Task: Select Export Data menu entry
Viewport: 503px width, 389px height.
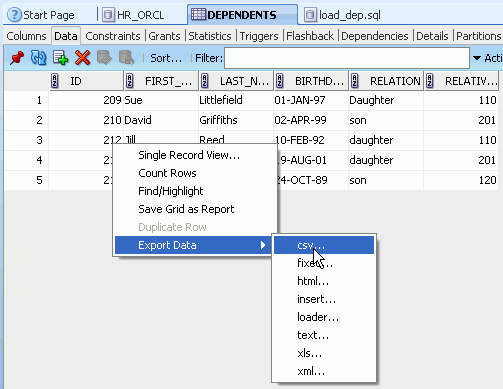Action: (x=193, y=245)
